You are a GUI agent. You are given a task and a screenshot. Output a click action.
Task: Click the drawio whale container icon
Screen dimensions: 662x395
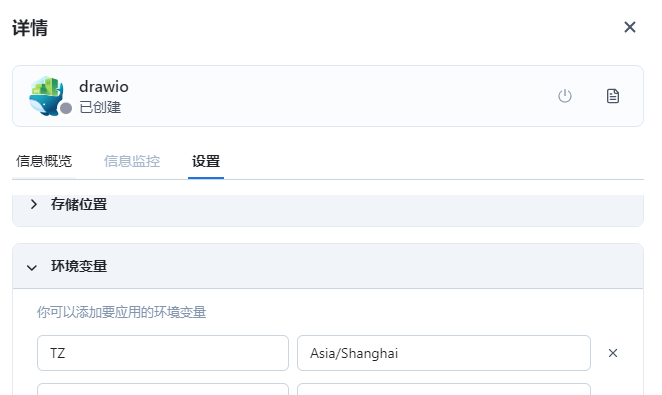tap(46, 96)
